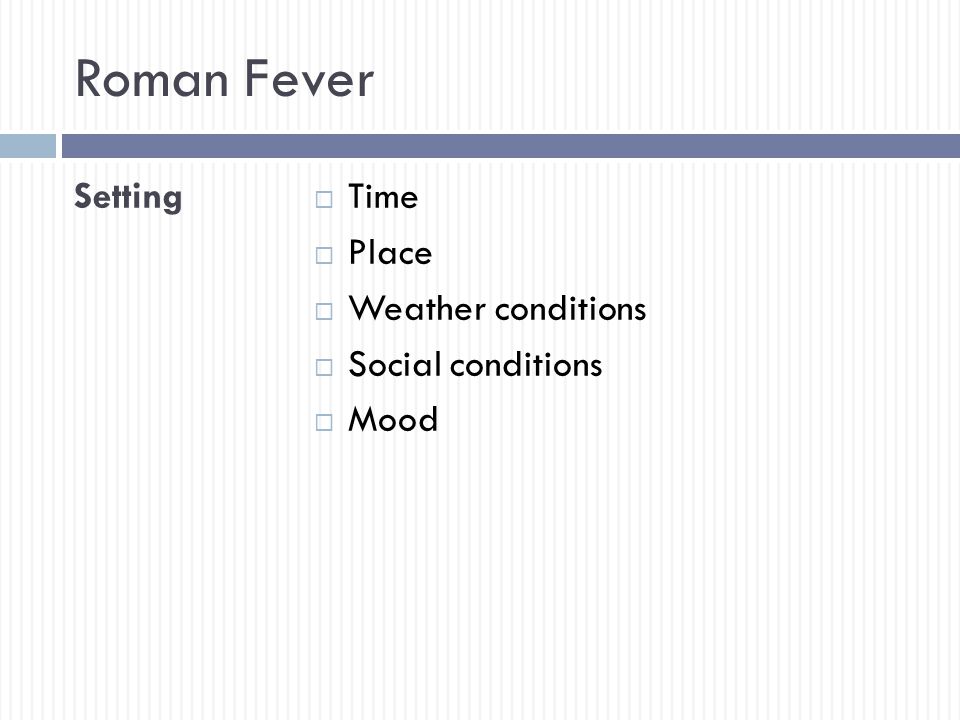Click the word conditions after Weather
960x720 pixels.
(x=571, y=309)
